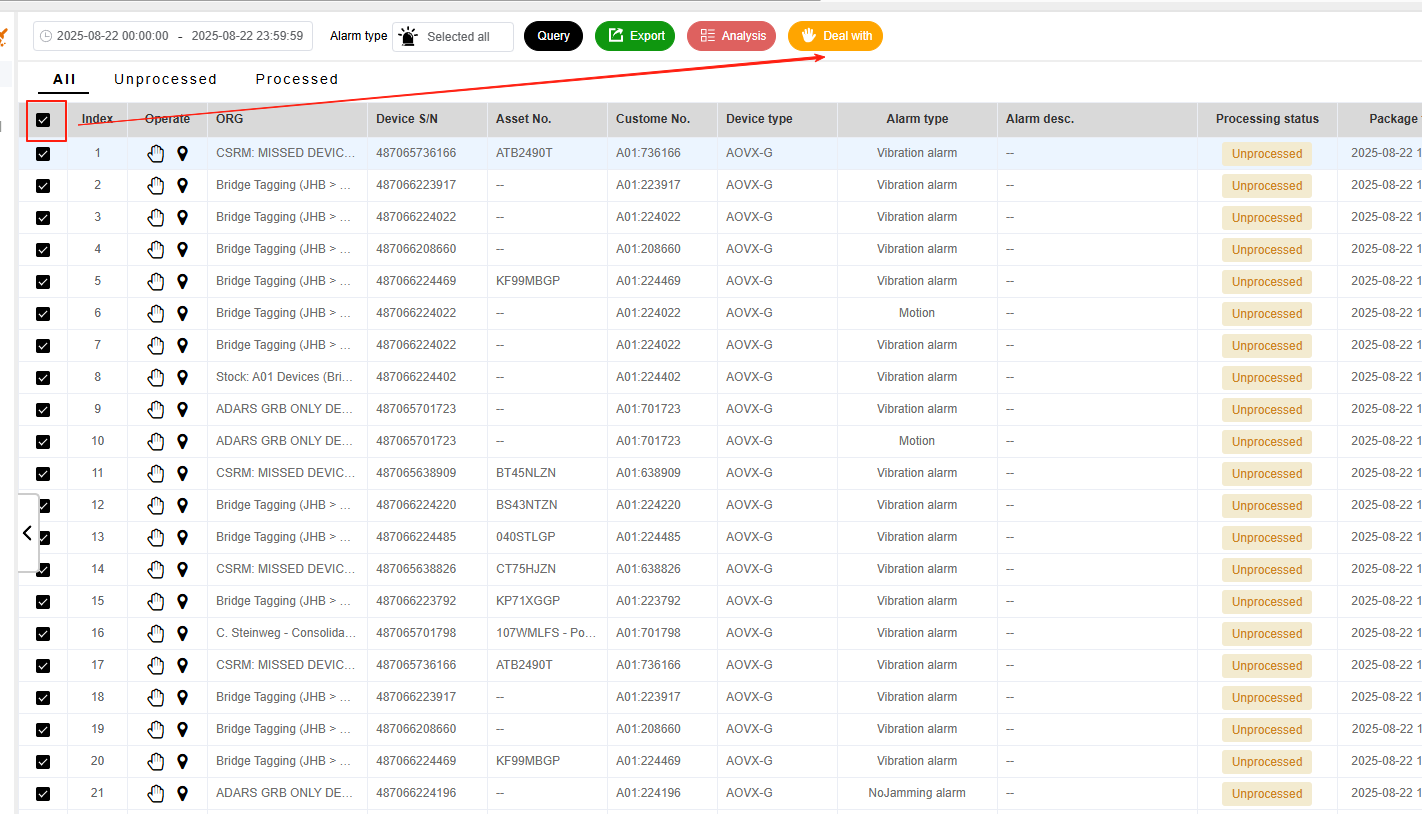Open the Alarm type dropdown
This screenshot has height=814, width=1422.
click(453, 37)
